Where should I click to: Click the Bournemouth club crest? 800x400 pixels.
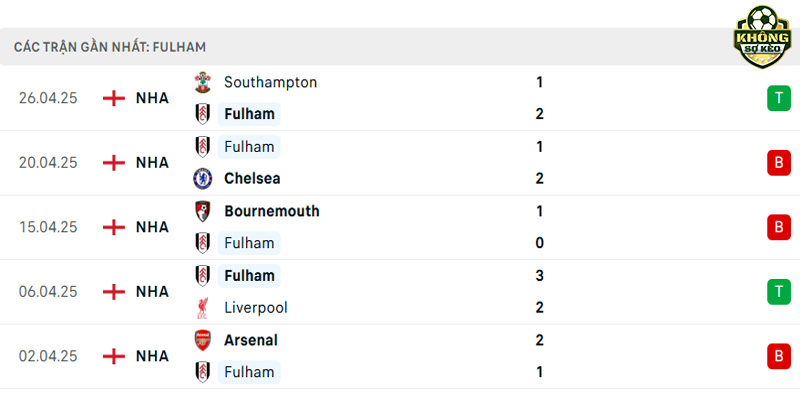[x=203, y=211]
